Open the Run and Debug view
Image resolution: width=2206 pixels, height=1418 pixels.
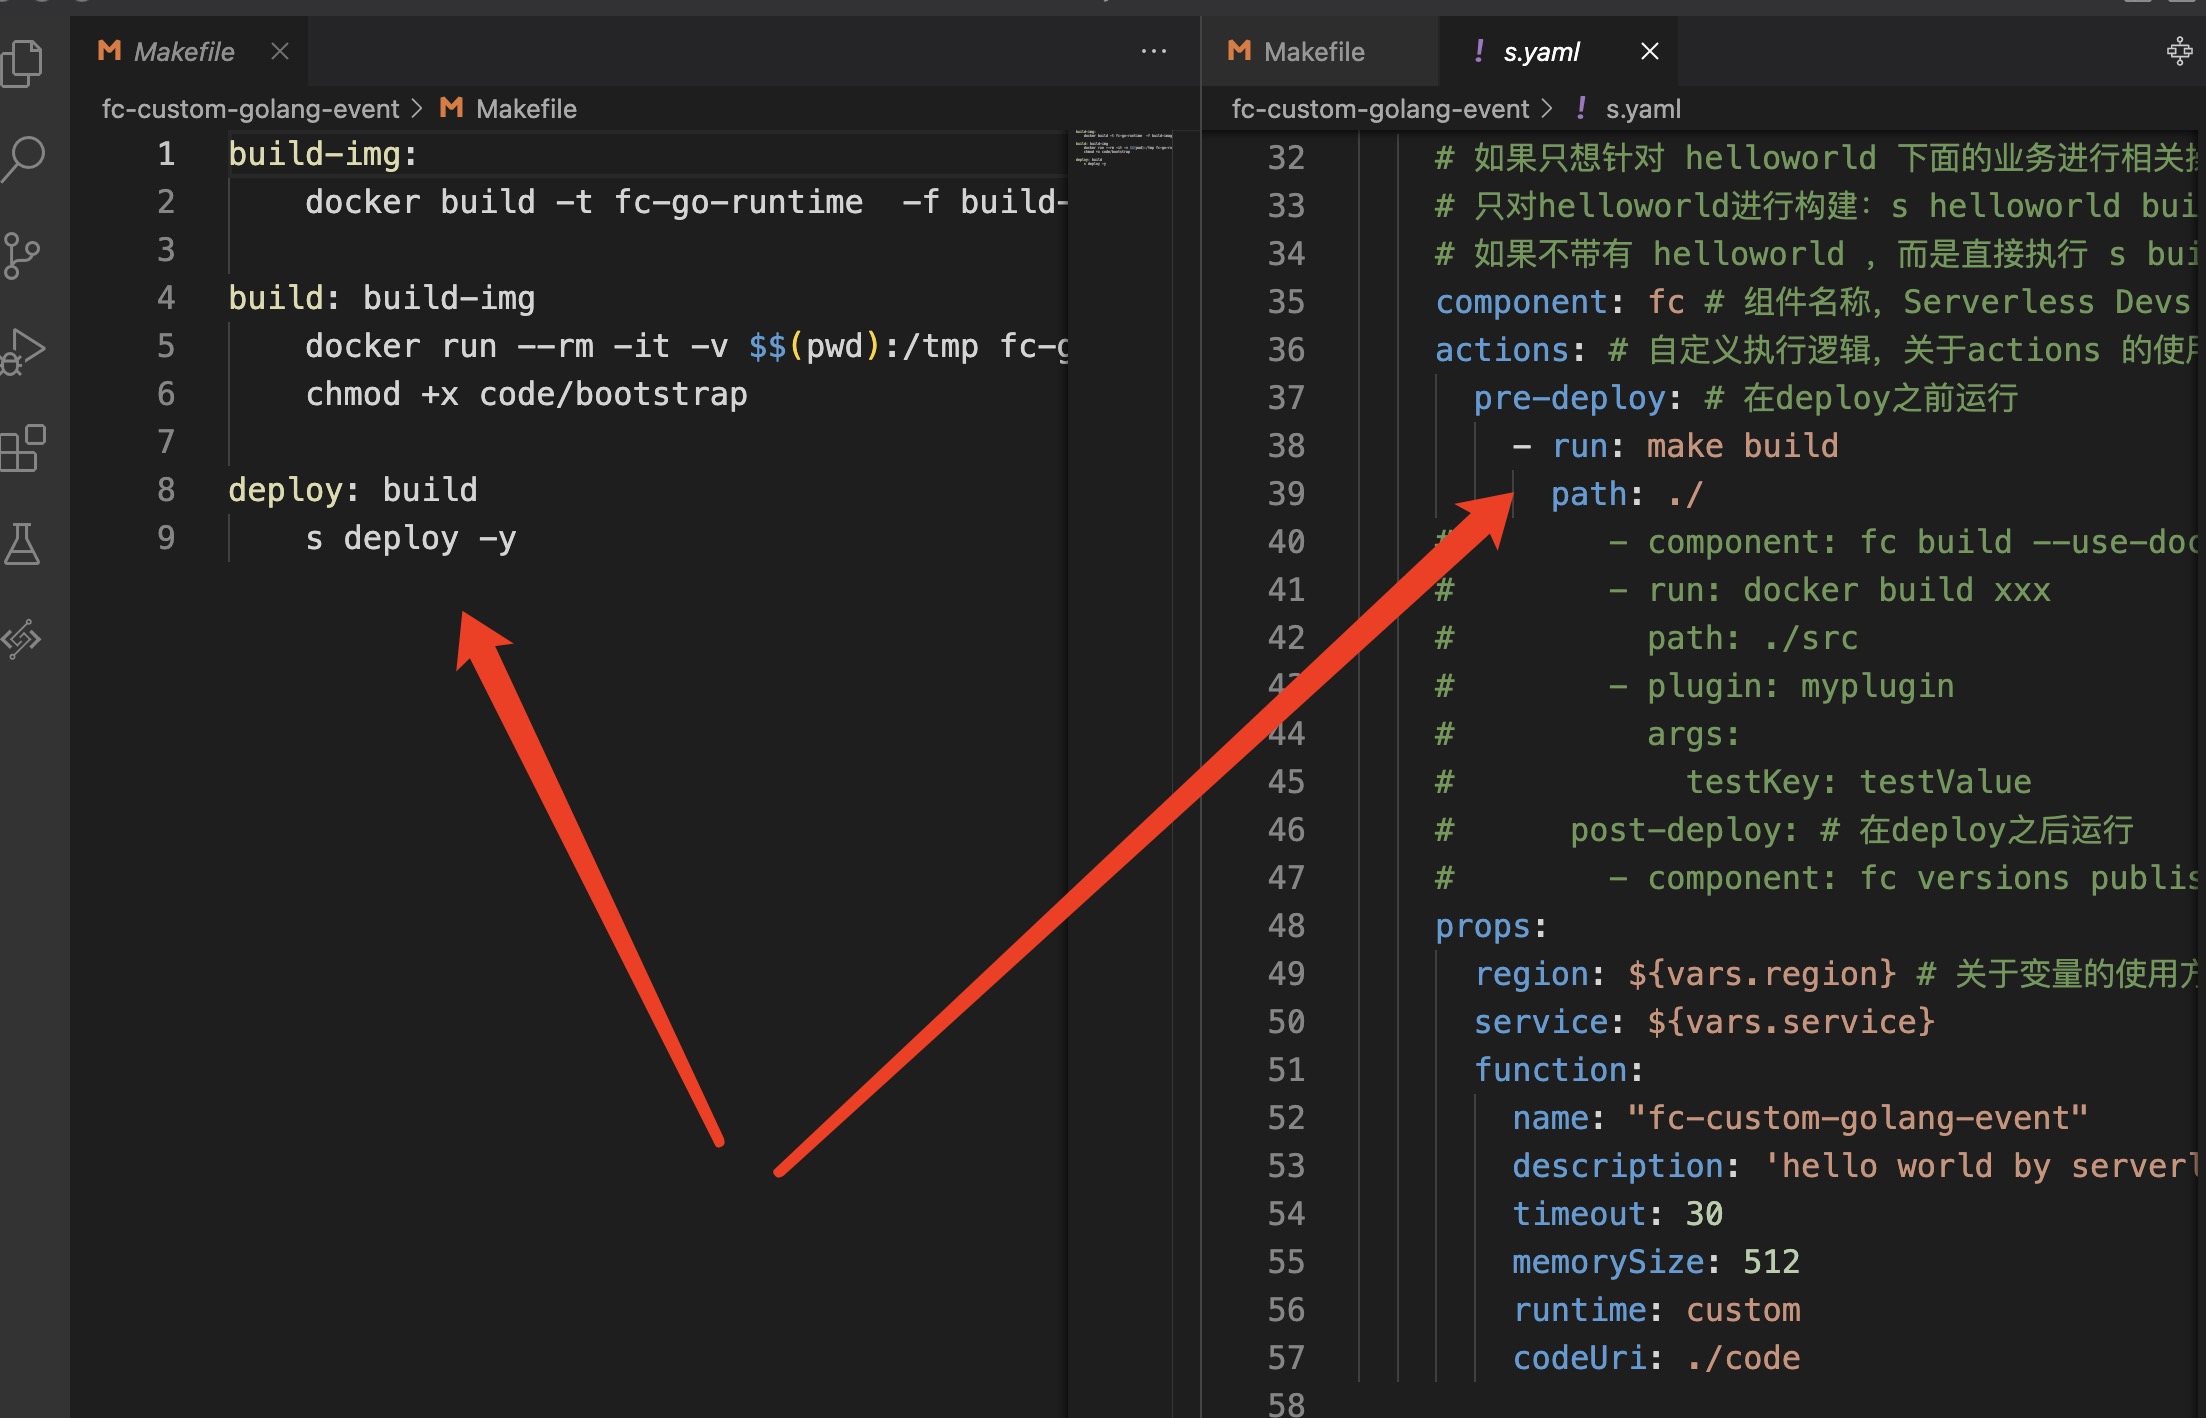(22, 352)
